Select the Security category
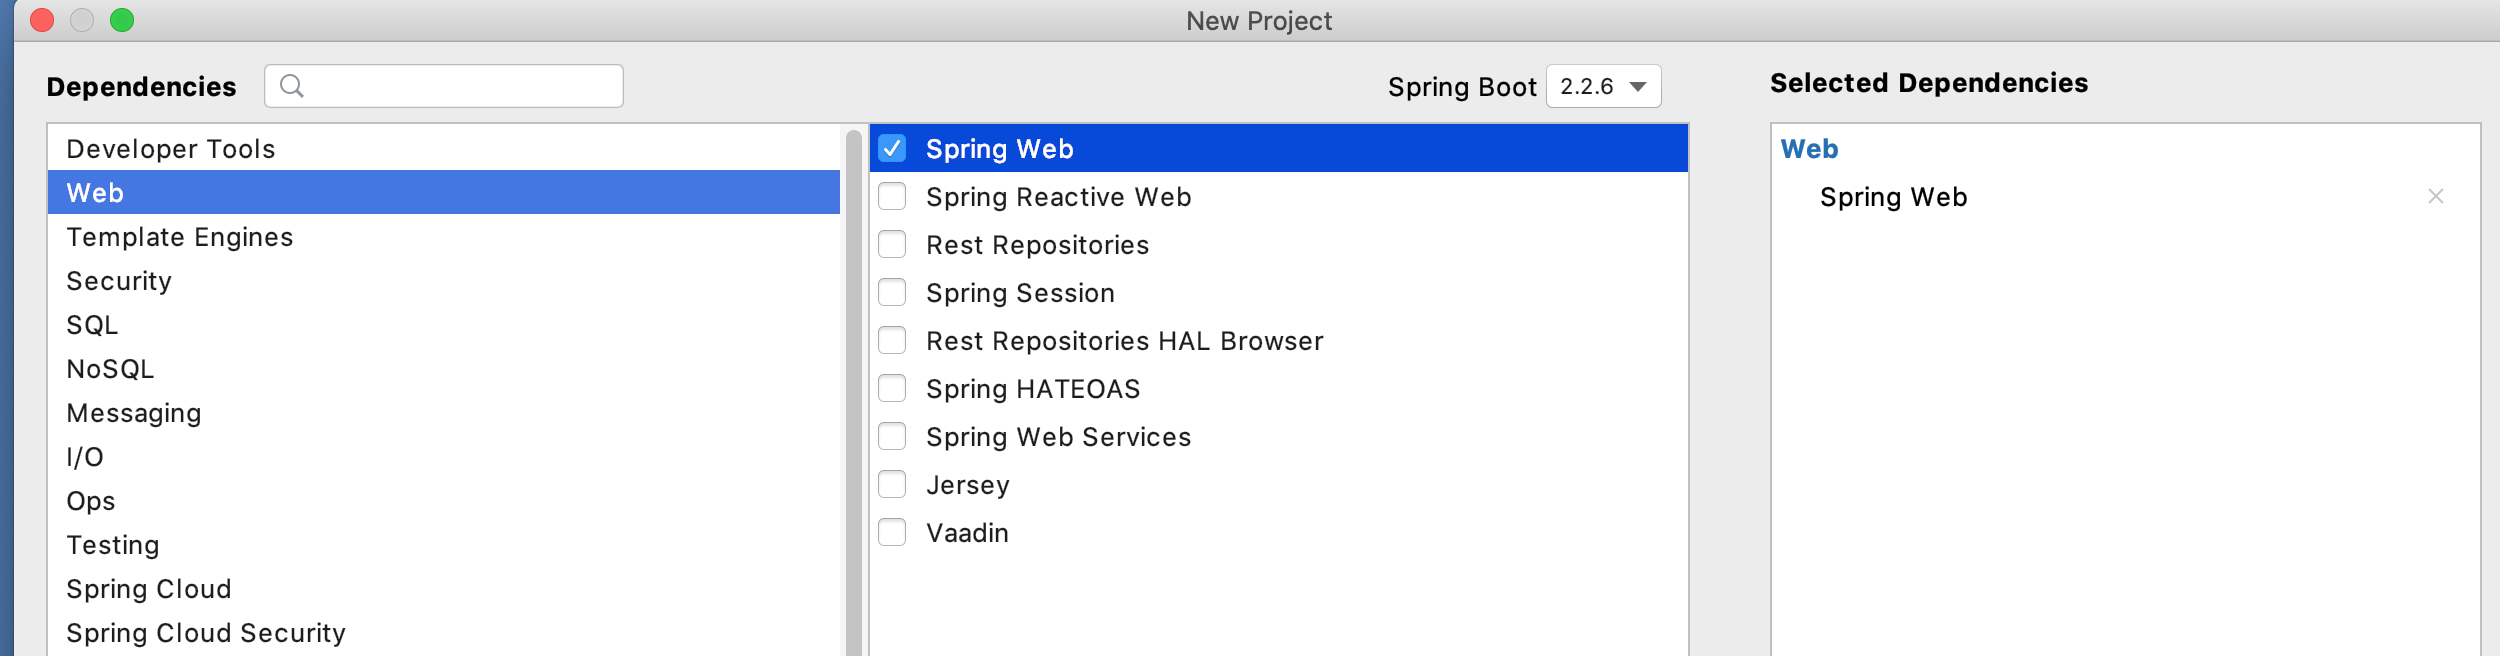The image size is (2500, 656). [119, 281]
